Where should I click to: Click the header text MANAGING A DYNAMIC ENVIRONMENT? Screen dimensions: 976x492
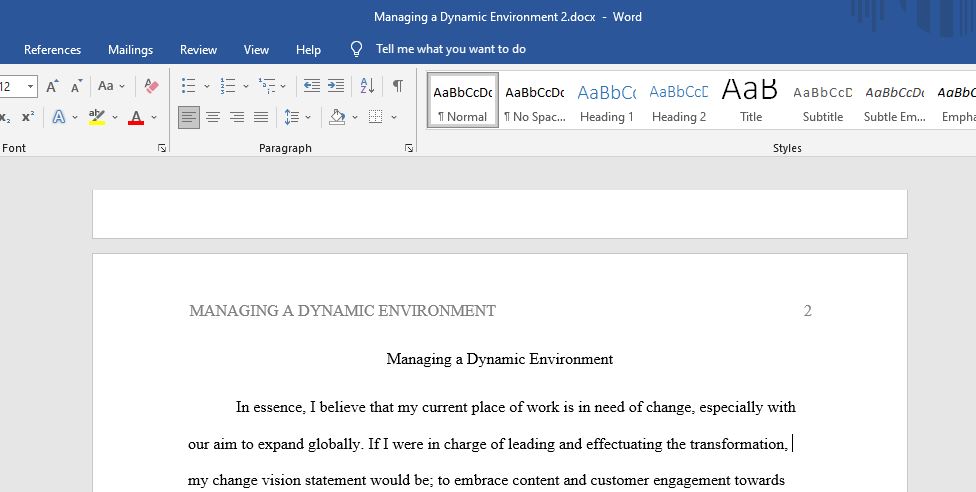pyautogui.click(x=342, y=311)
